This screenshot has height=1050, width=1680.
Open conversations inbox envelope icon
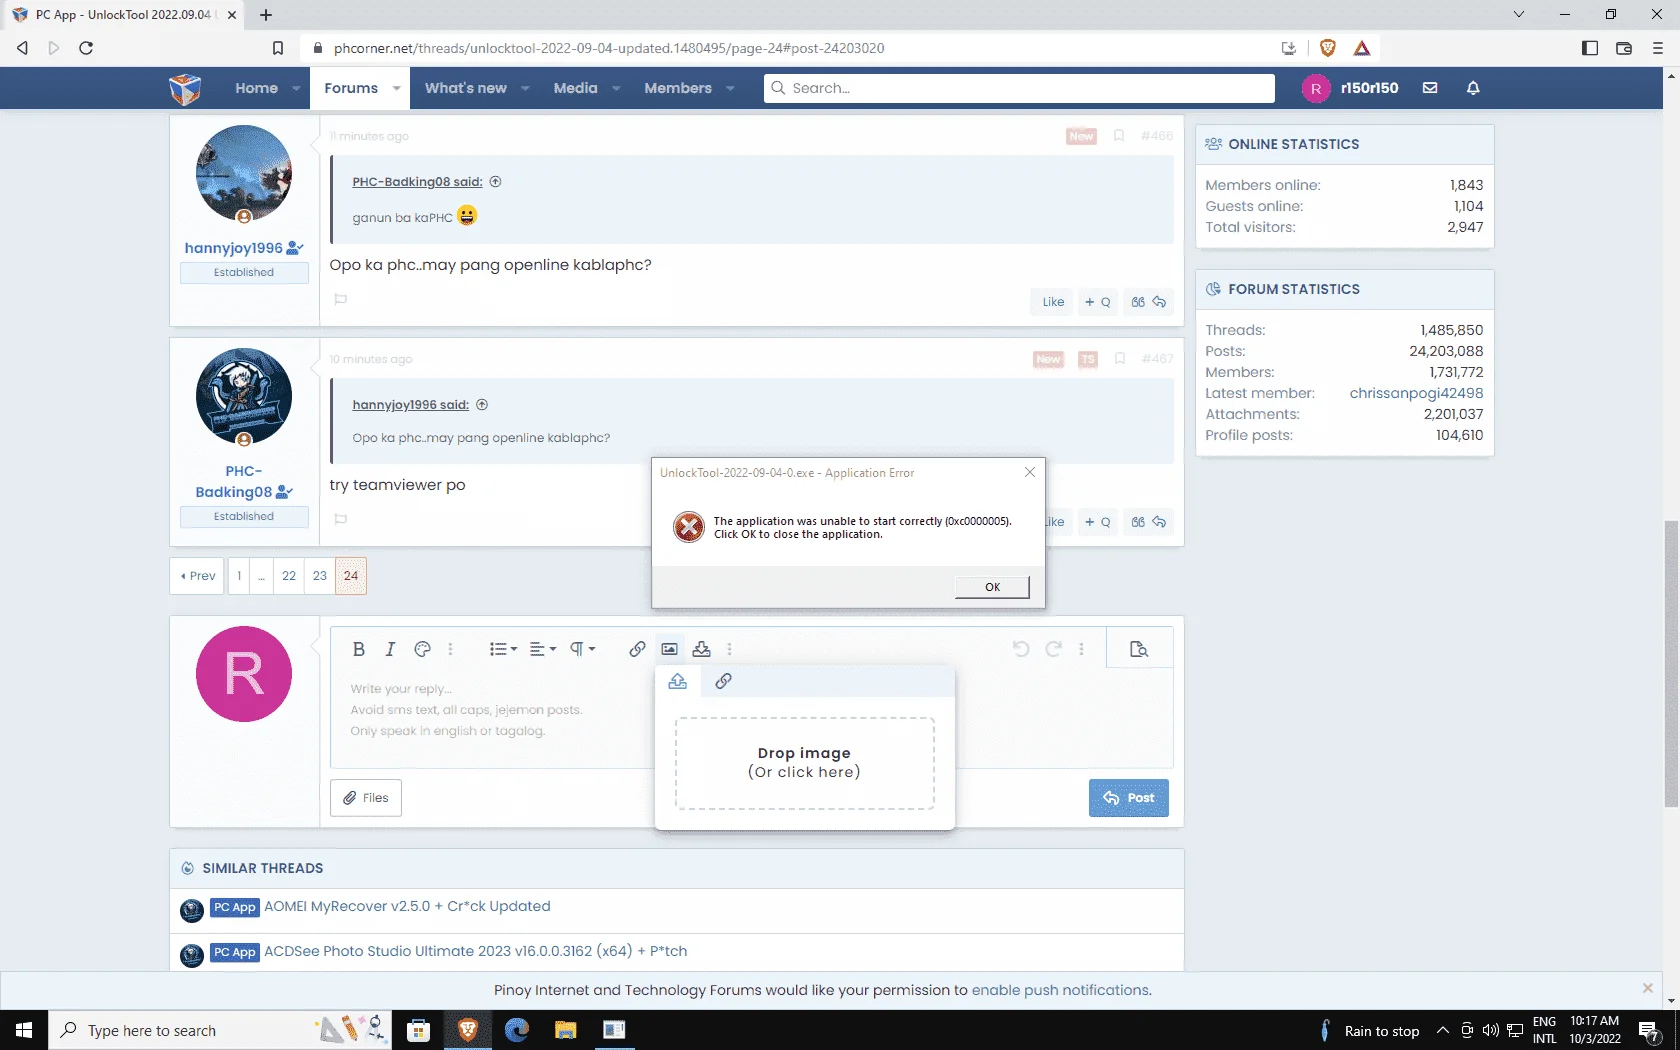1430,88
